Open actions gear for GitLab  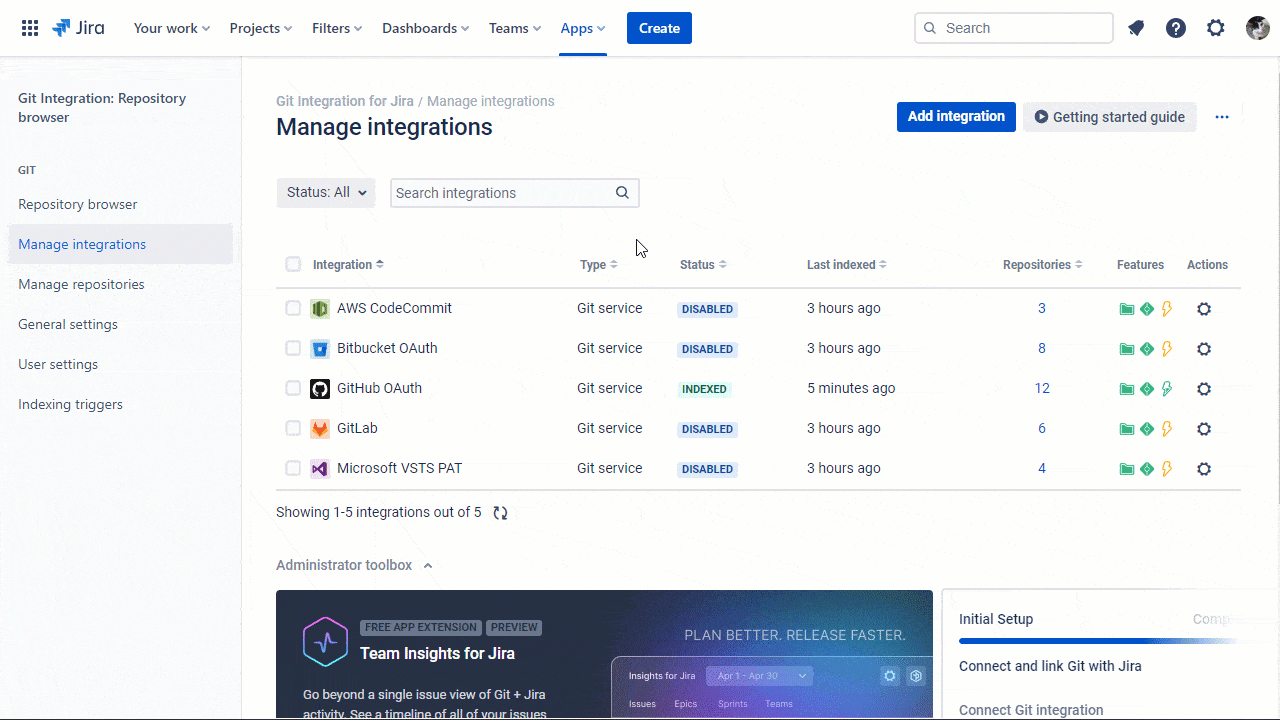click(x=1204, y=429)
